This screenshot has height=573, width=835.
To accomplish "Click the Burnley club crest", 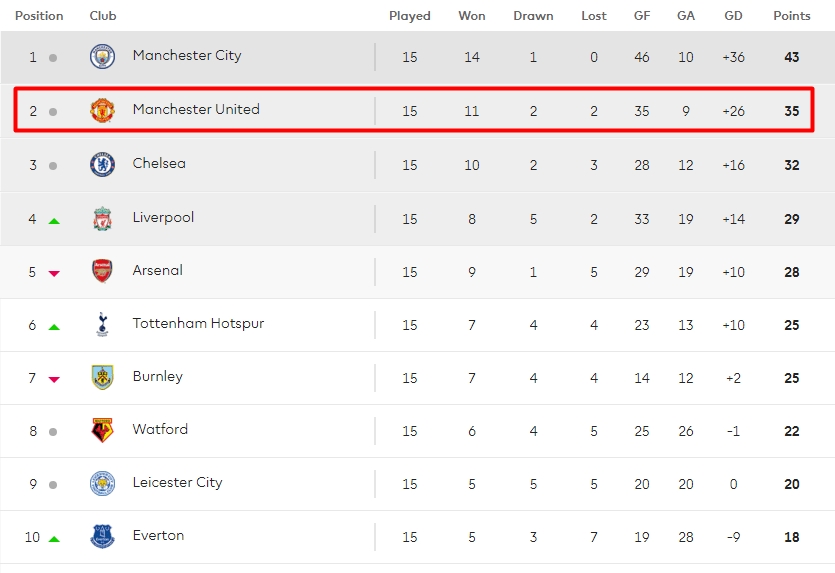I will point(102,377).
